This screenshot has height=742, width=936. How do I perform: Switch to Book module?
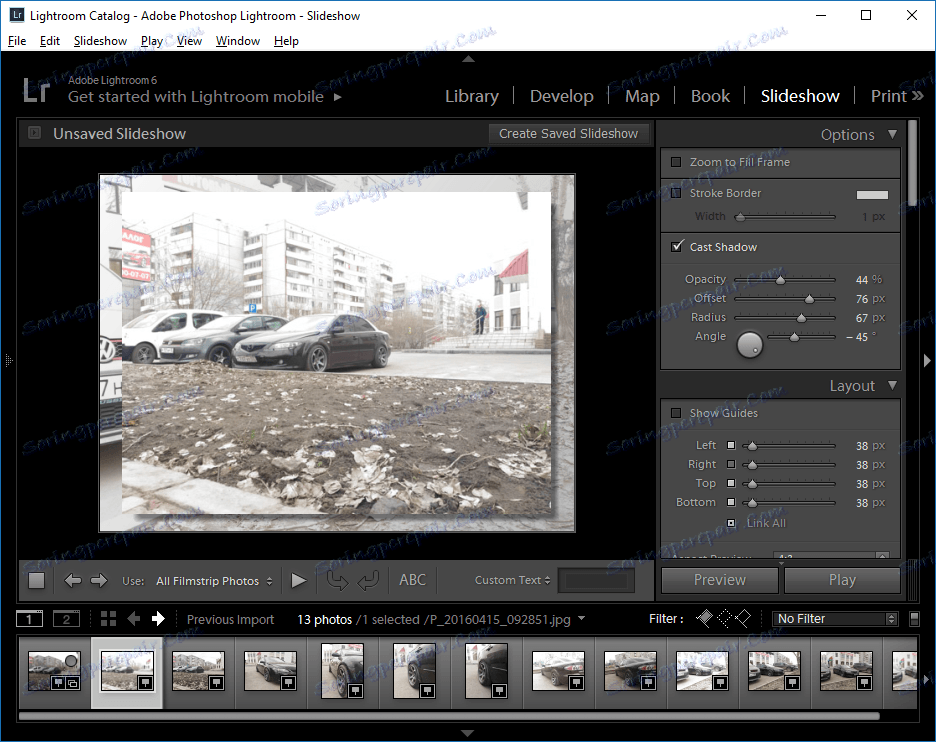(x=710, y=96)
